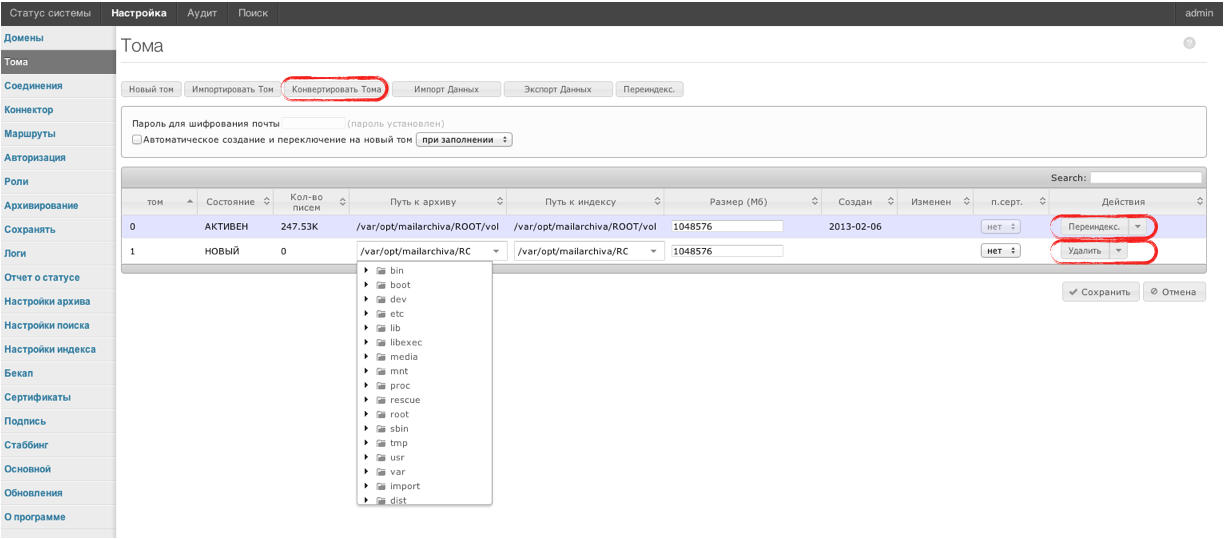
Task: Click the bin folder icon in tree
Action: tap(381, 271)
